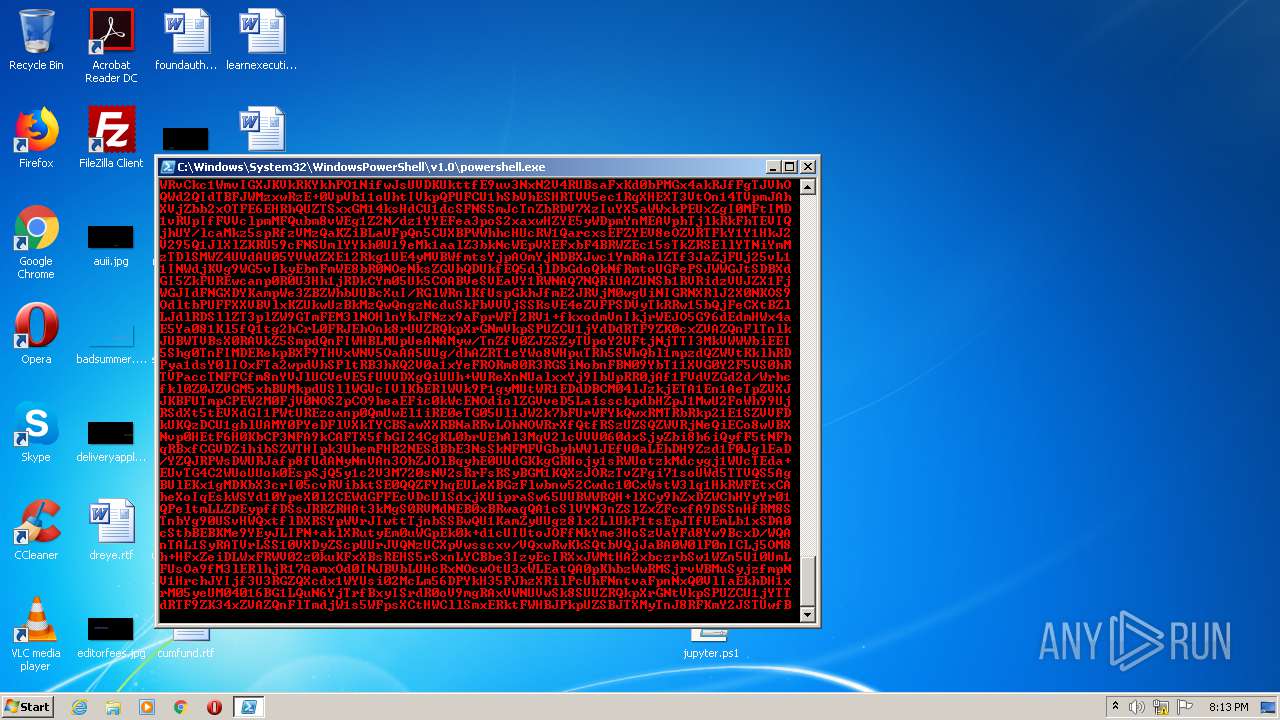Open the learnexecuti Word document

261,40
